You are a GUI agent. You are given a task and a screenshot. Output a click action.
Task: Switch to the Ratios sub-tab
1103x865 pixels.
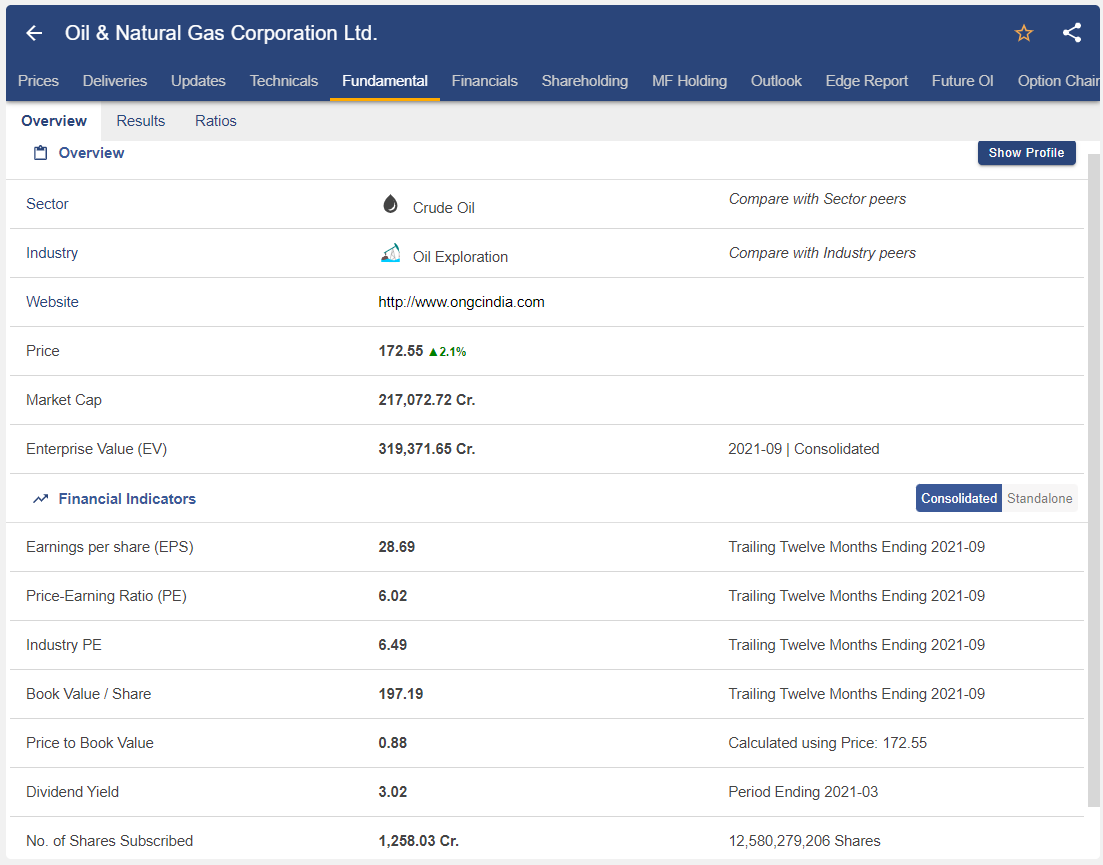pyautogui.click(x=215, y=121)
